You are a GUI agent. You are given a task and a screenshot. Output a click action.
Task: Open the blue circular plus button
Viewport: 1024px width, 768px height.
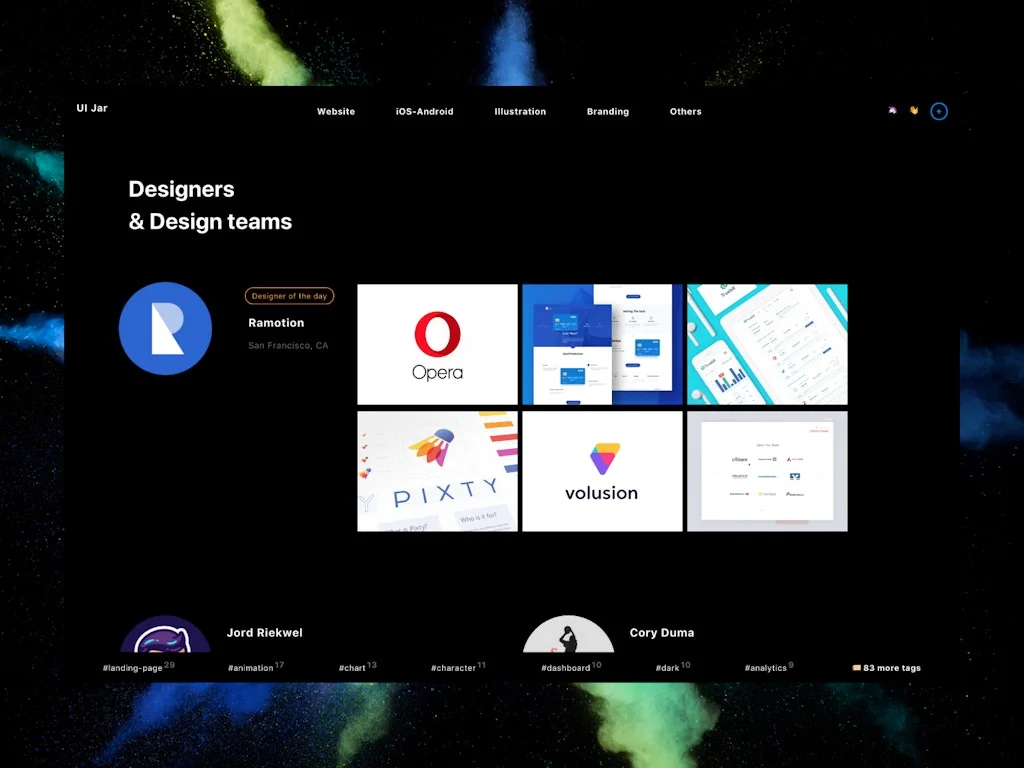pos(938,111)
